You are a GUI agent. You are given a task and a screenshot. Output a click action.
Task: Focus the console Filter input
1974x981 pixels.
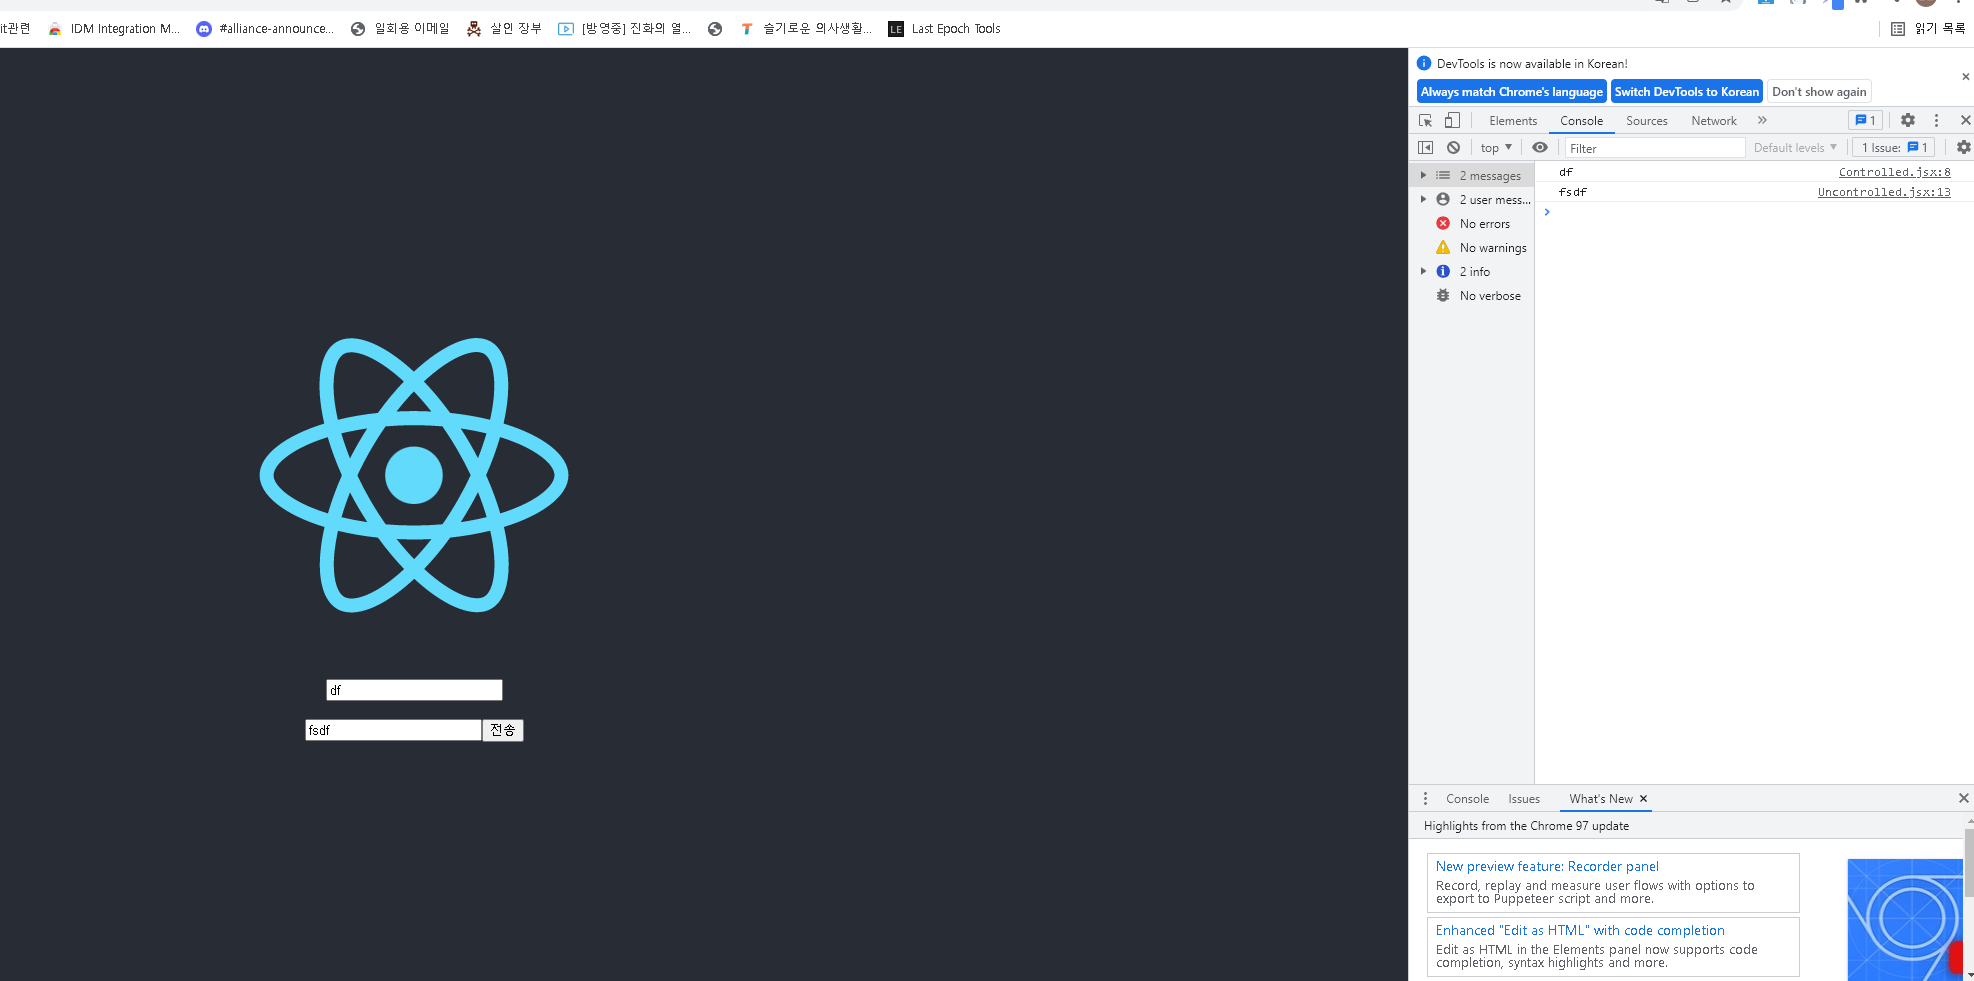[x=1654, y=148]
